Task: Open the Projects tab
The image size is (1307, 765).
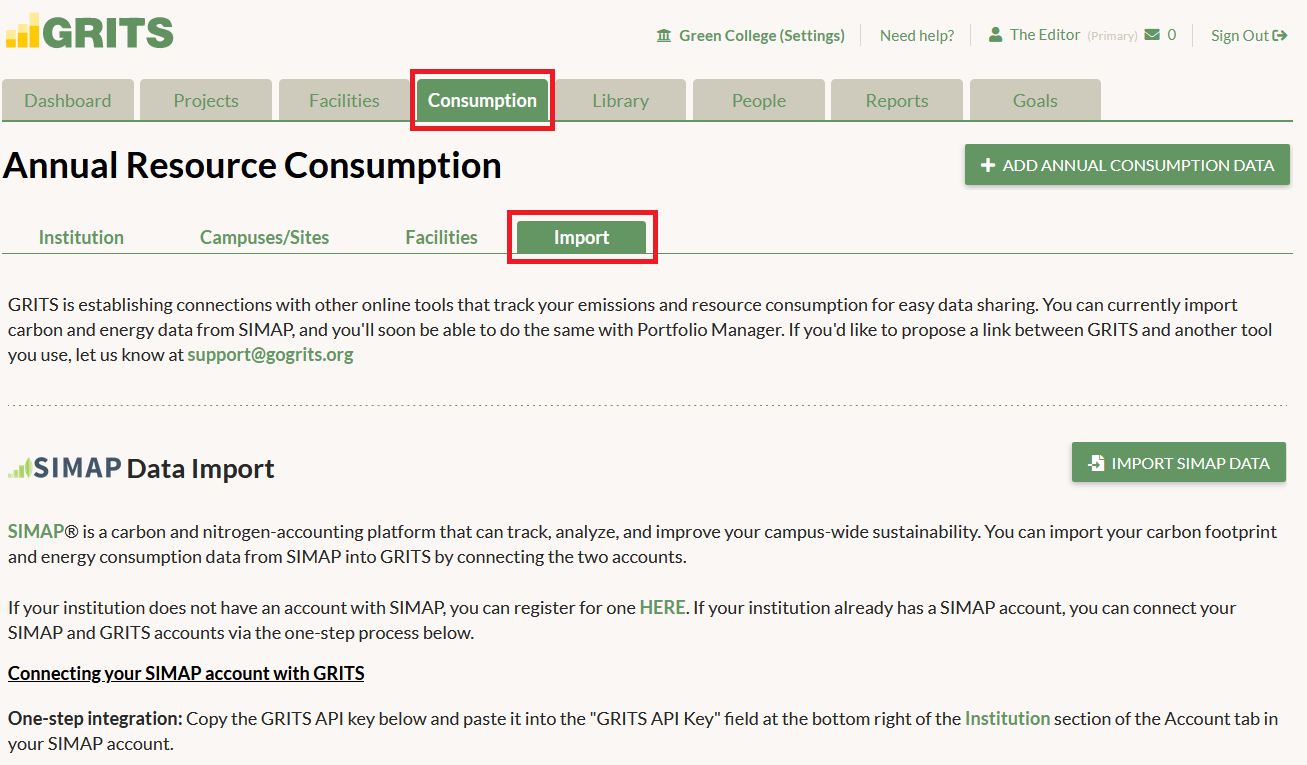Action: tap(206, 100)
